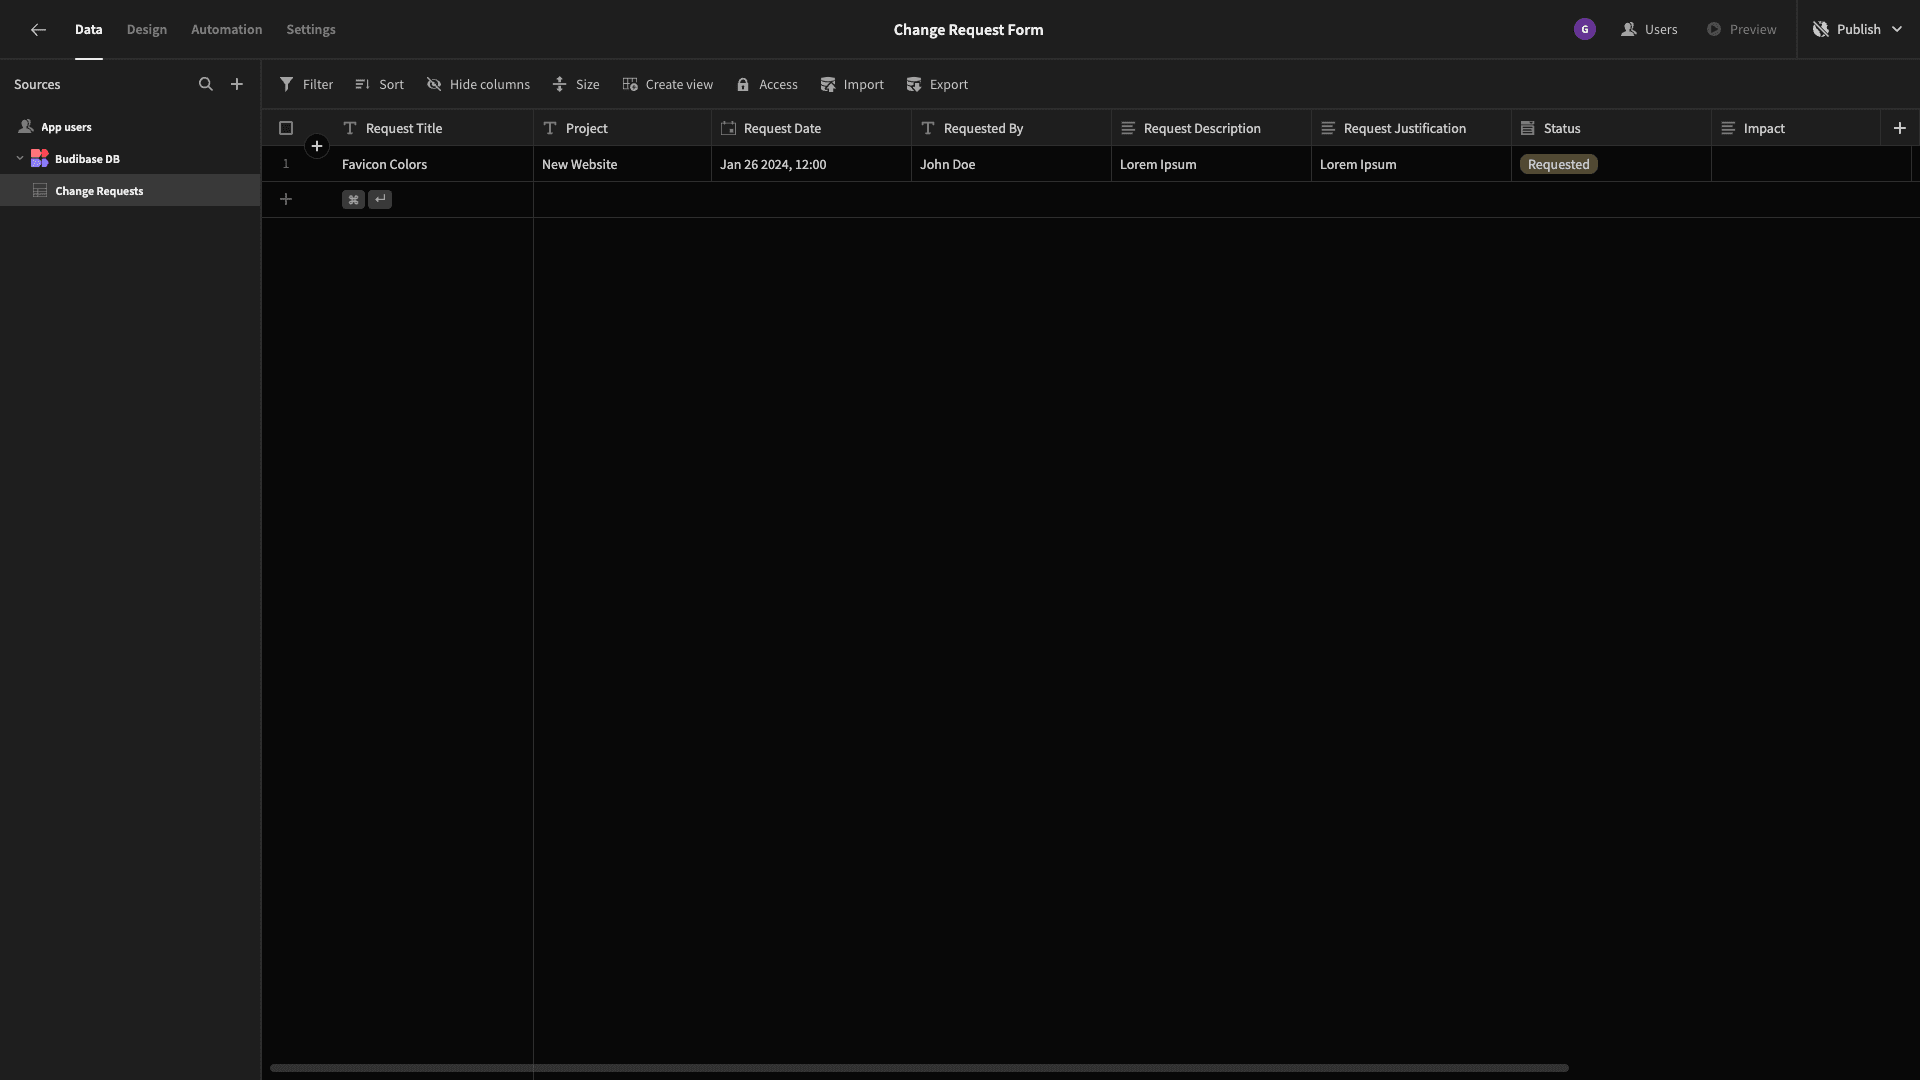
Task: Open the Users panel
Action: pyautogui.click(x=1649, y=30)
